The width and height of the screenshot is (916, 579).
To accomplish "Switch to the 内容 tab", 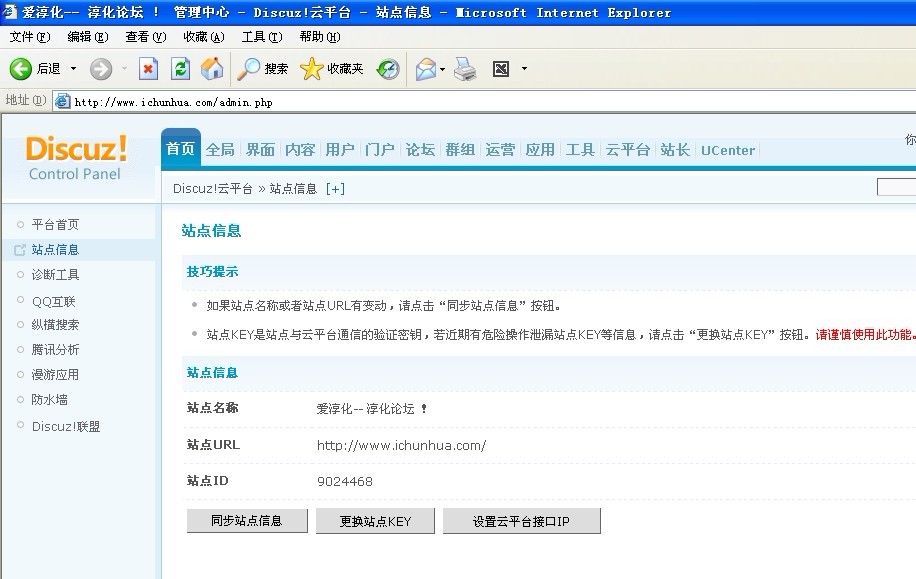I will tap(300, 150).
